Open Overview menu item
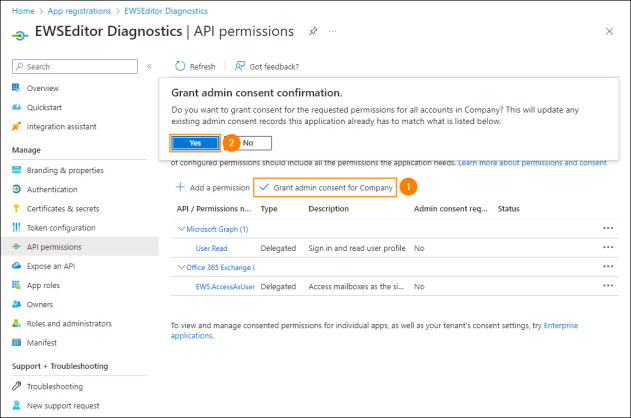 43,88
